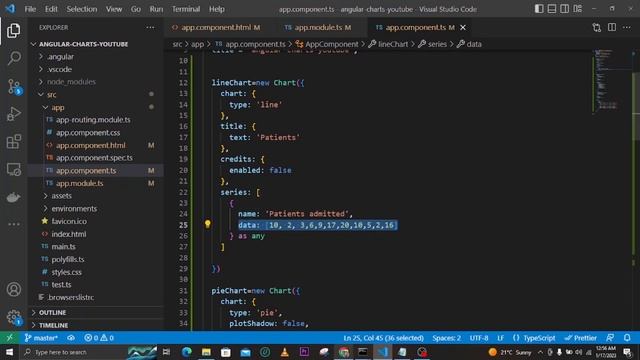640x360 pixels.
Task: Click lineChart in the breadcrumb
Action: 392,44
